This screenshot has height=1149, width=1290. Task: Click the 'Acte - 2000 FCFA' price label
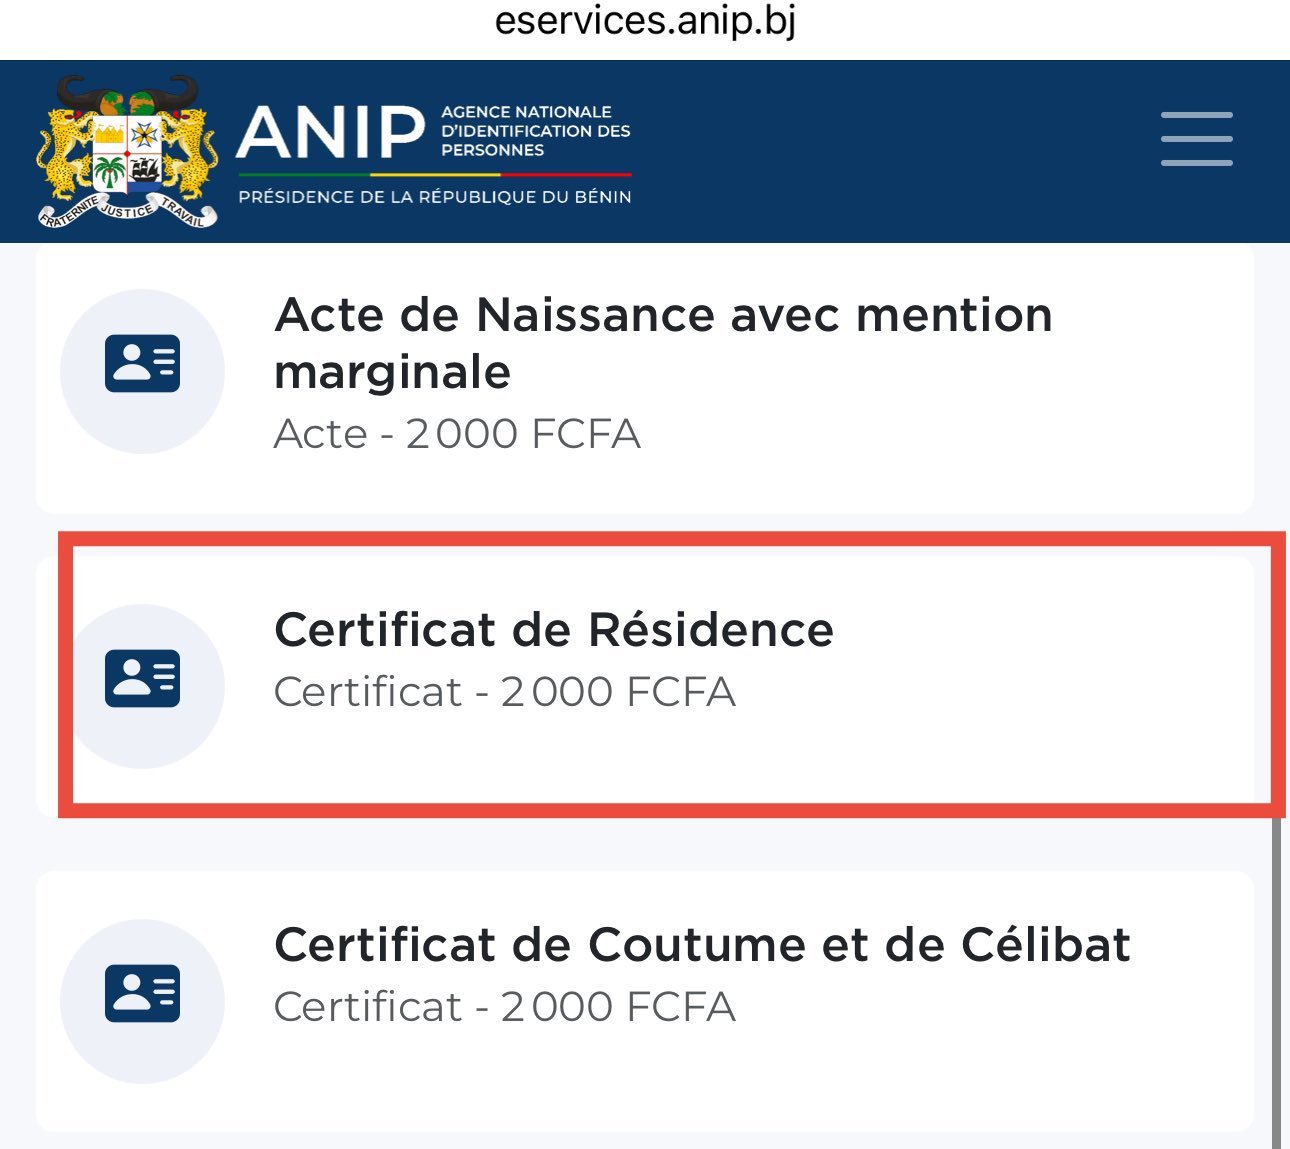(457, 434)
